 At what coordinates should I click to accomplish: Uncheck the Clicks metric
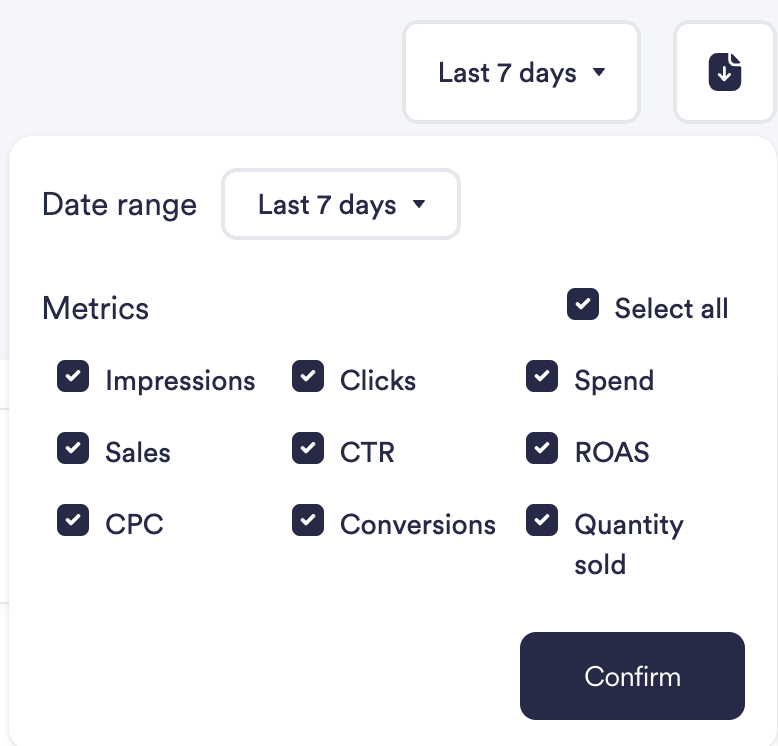click(308, 377)
